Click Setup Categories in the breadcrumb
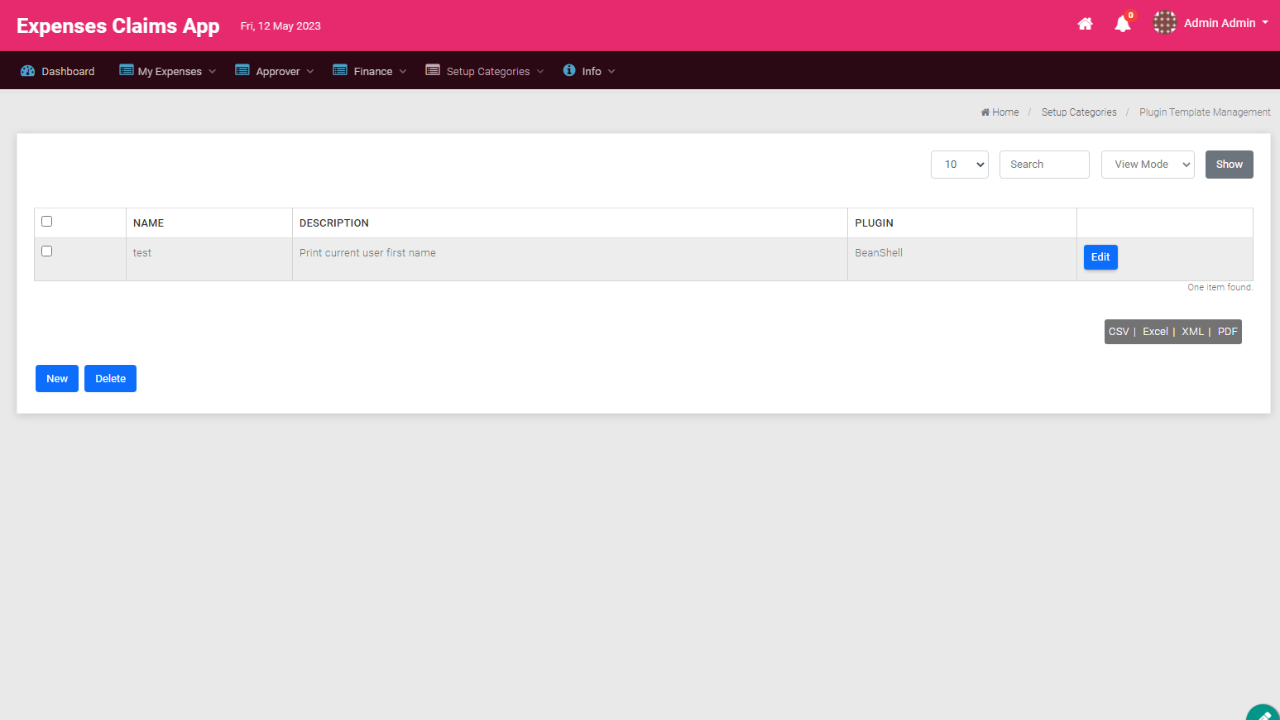The image size is (1280, 720). tap(1079, 112)
